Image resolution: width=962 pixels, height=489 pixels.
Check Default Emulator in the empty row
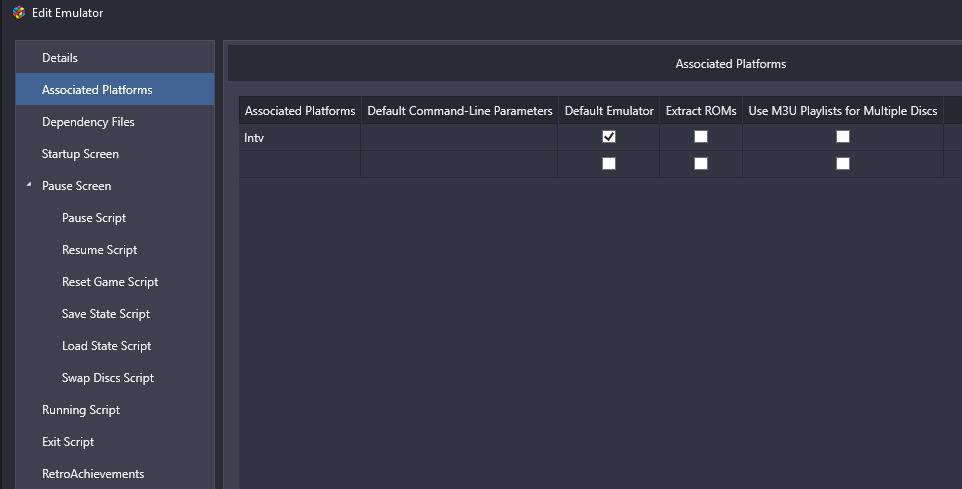tap(609, 163)
